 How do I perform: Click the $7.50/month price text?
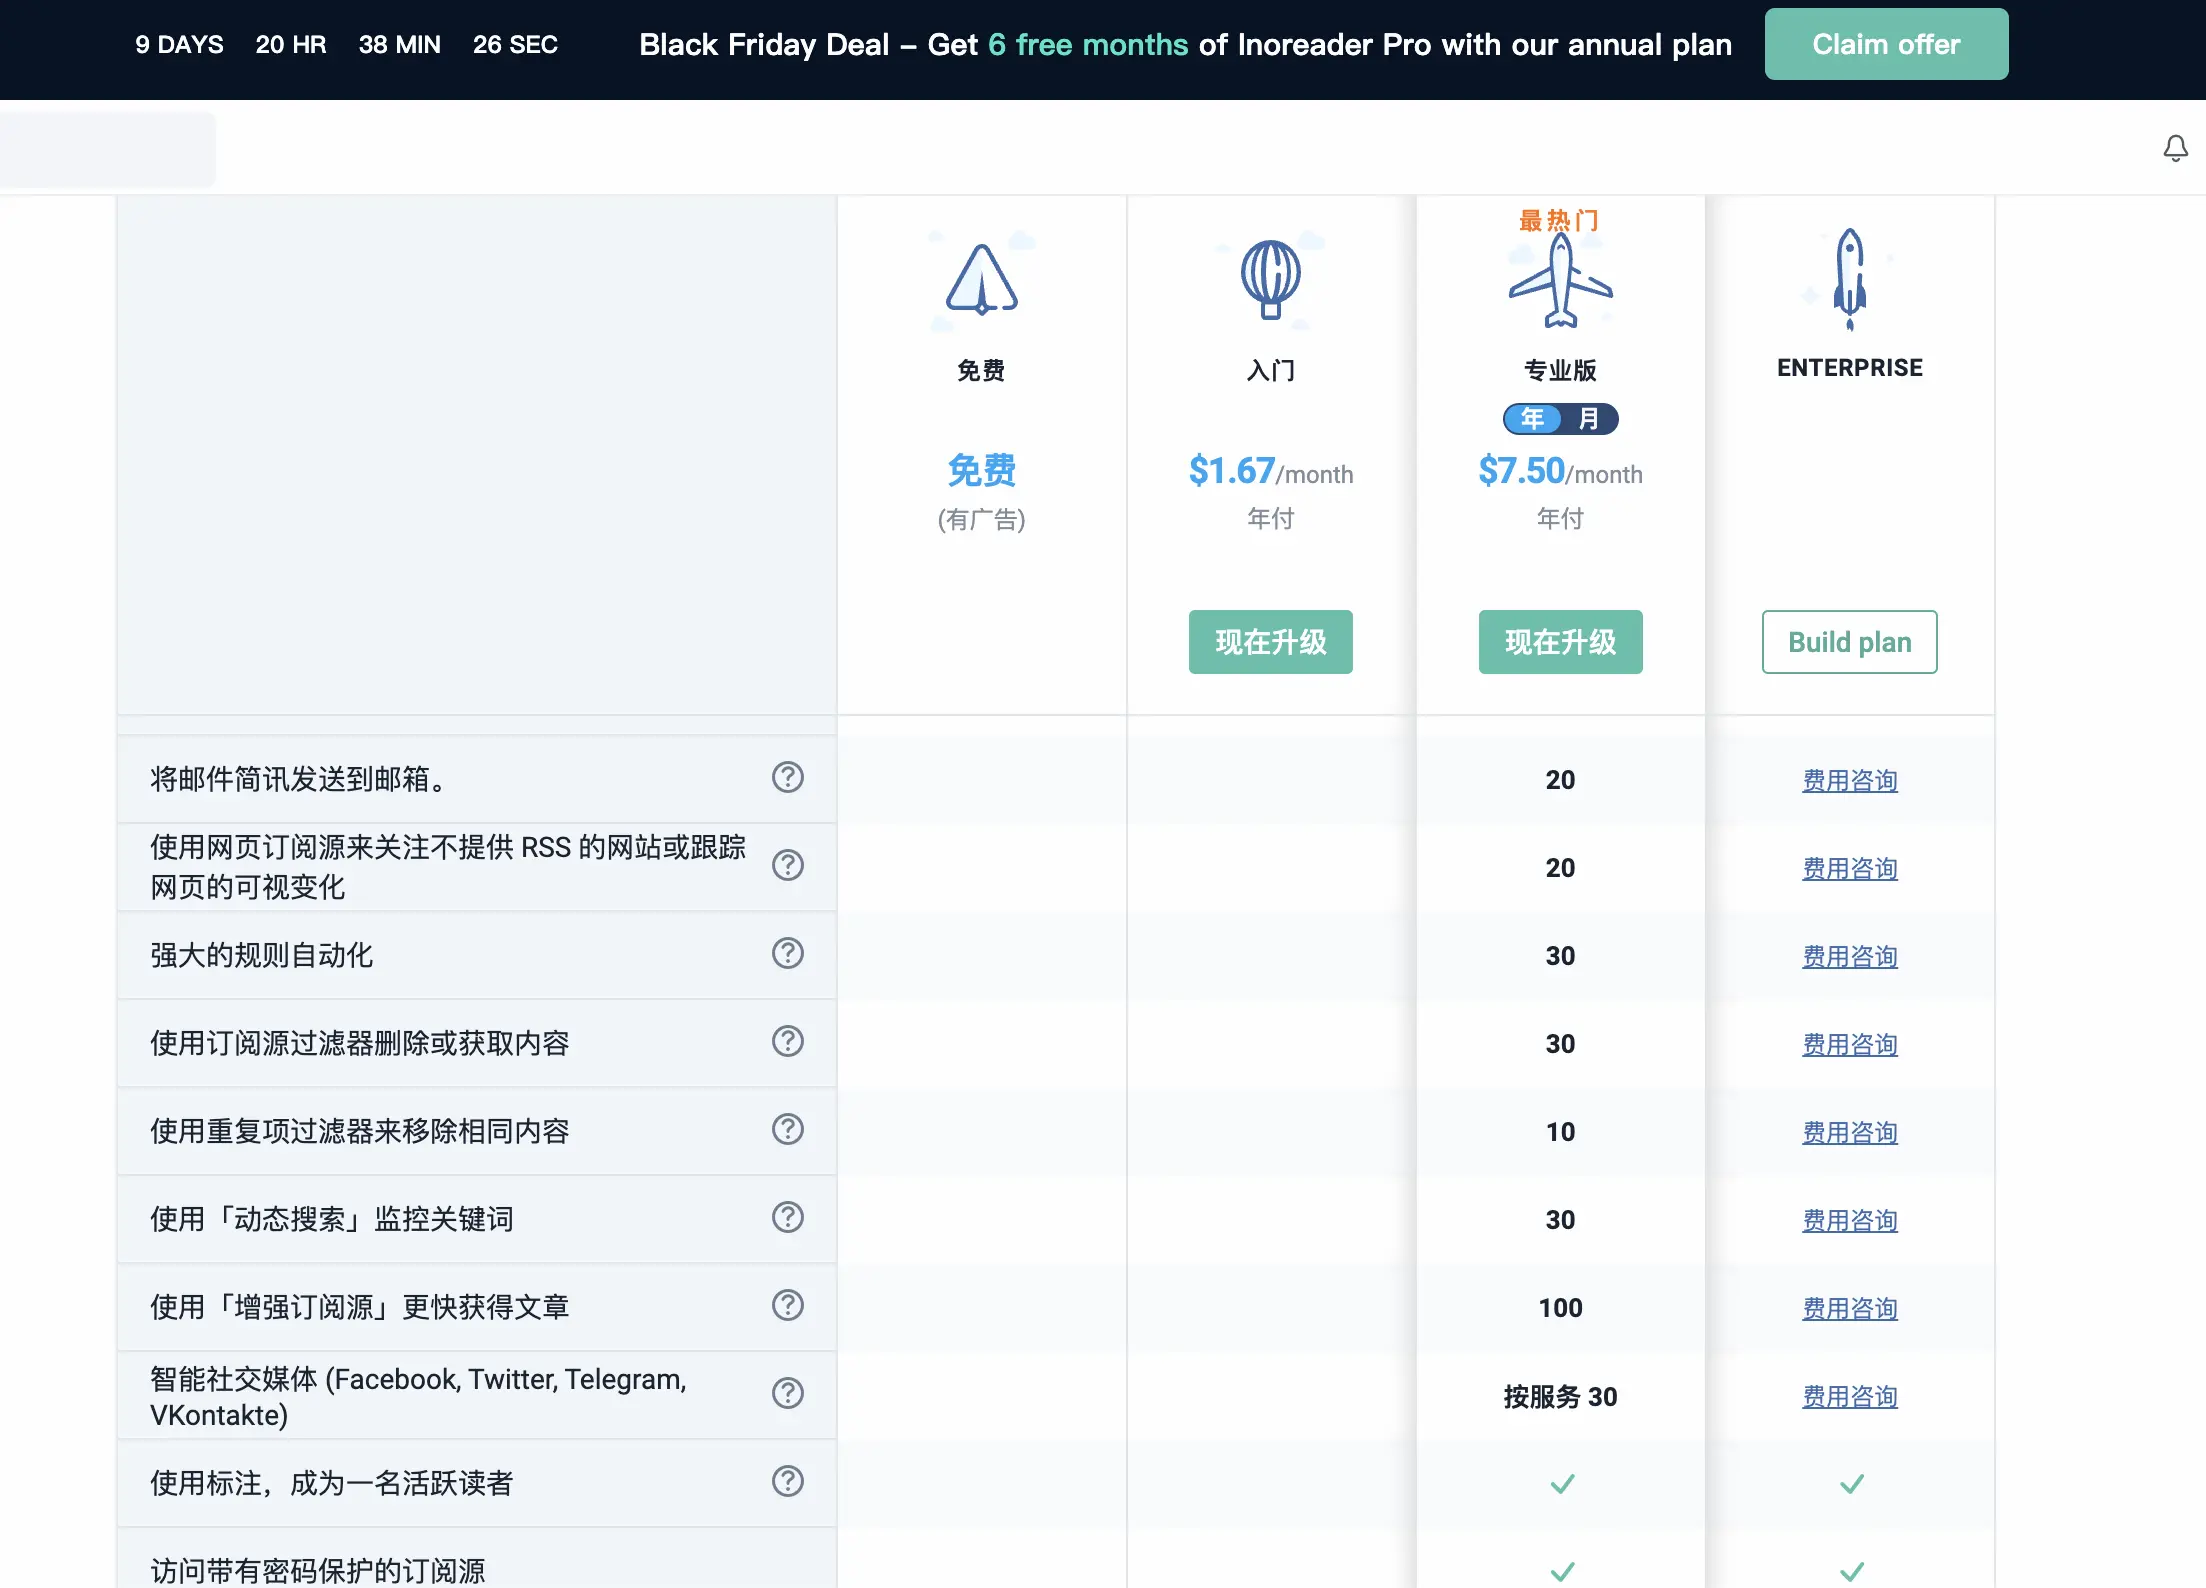pos(1560,471)
